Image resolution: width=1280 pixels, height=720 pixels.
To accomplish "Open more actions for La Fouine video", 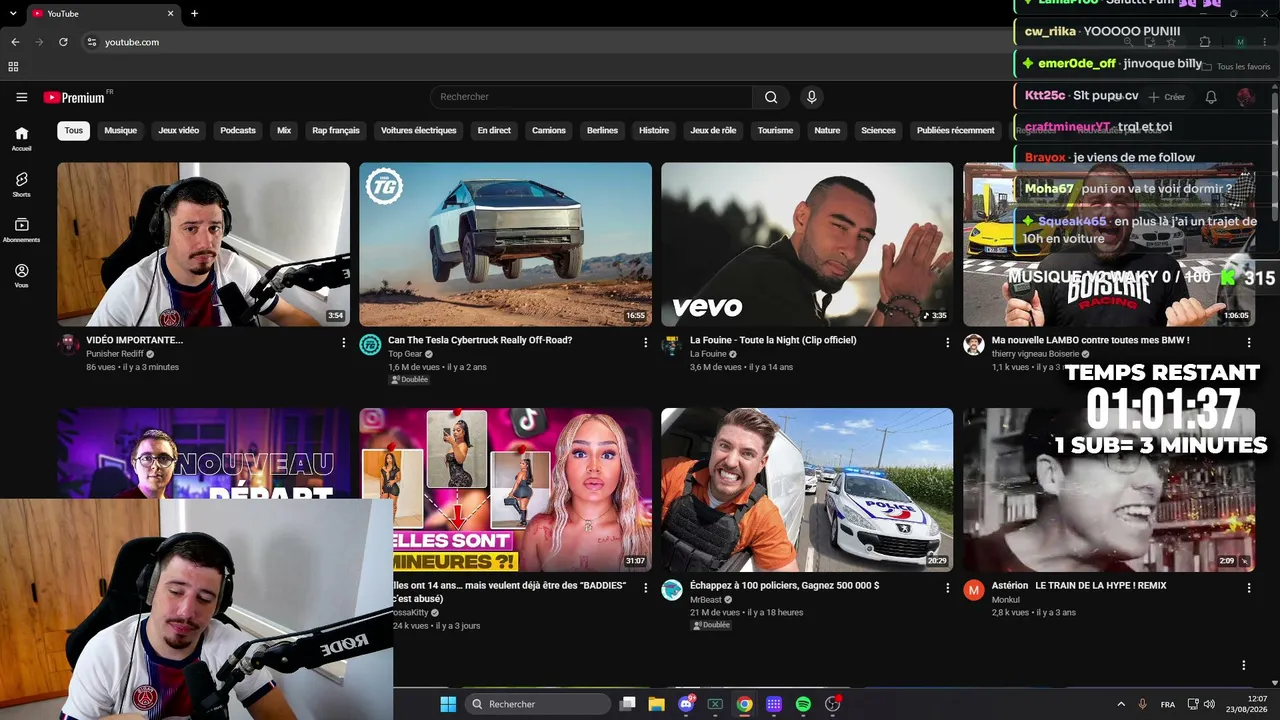I will (948, 342).
